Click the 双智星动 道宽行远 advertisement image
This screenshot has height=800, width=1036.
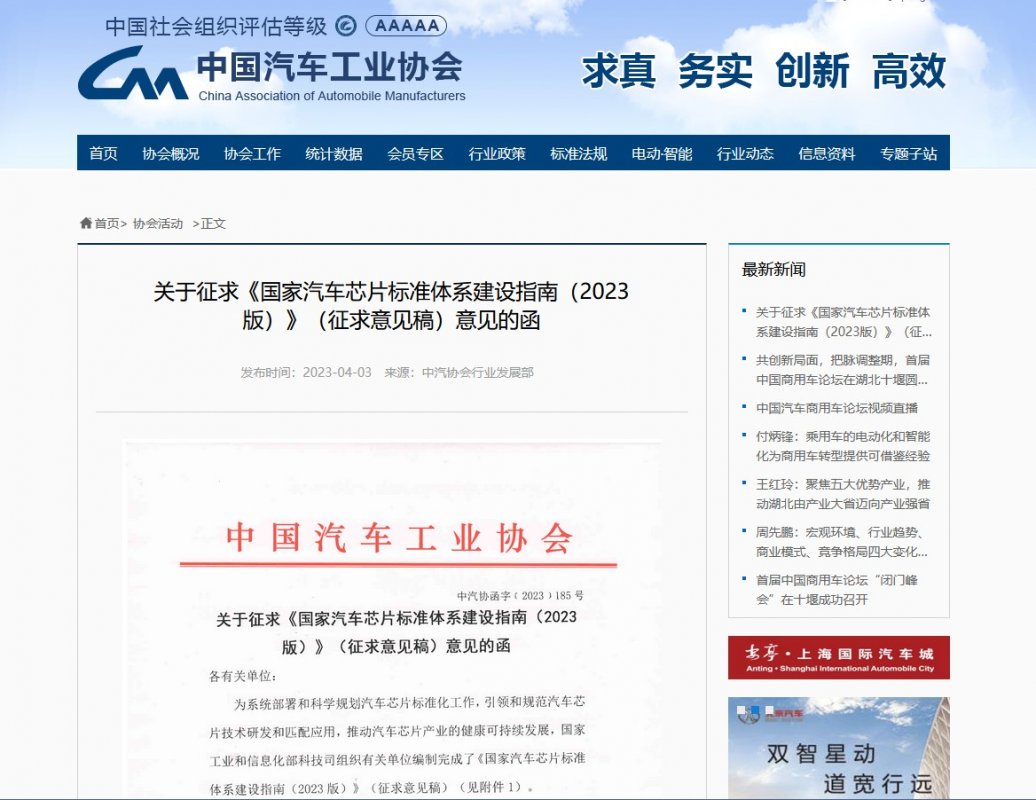(838, 748)
